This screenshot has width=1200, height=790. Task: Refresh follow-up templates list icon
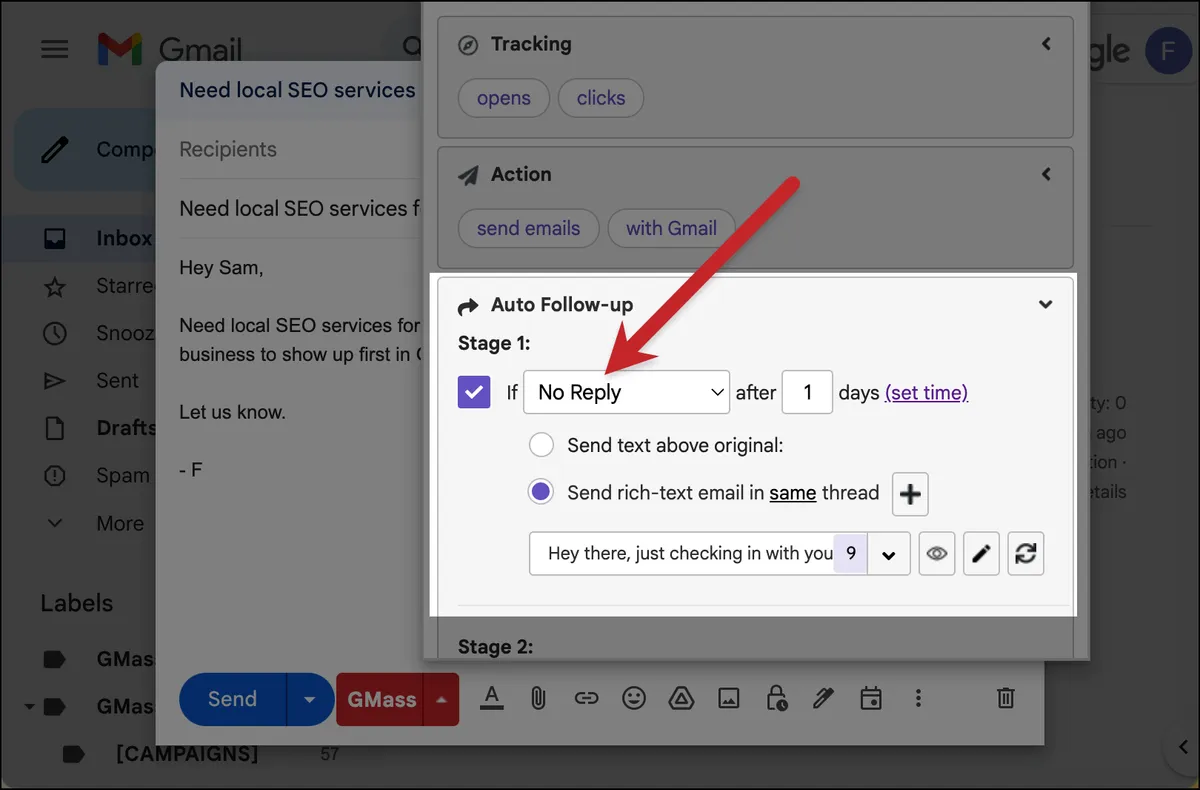(1025, 553)
